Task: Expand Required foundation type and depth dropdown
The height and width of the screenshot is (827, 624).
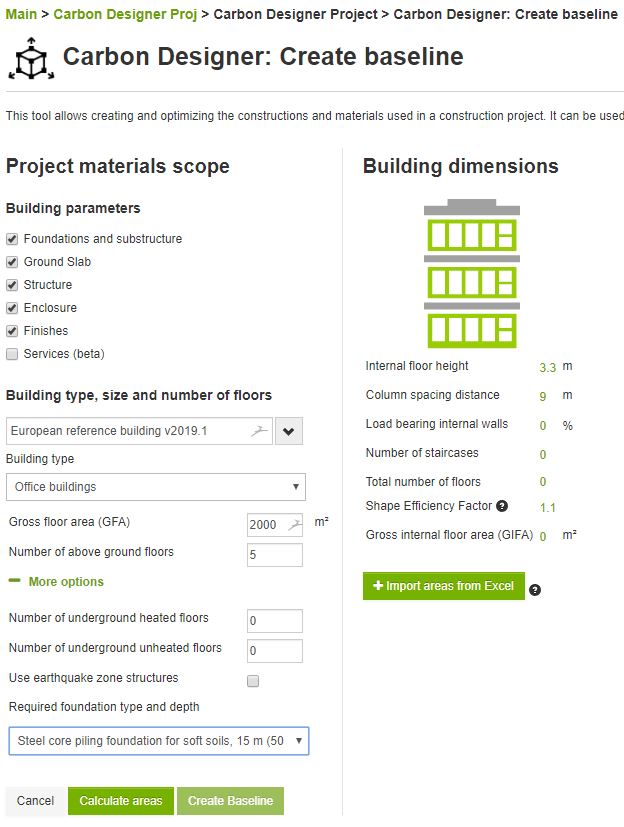Action: tap(159, 742)
